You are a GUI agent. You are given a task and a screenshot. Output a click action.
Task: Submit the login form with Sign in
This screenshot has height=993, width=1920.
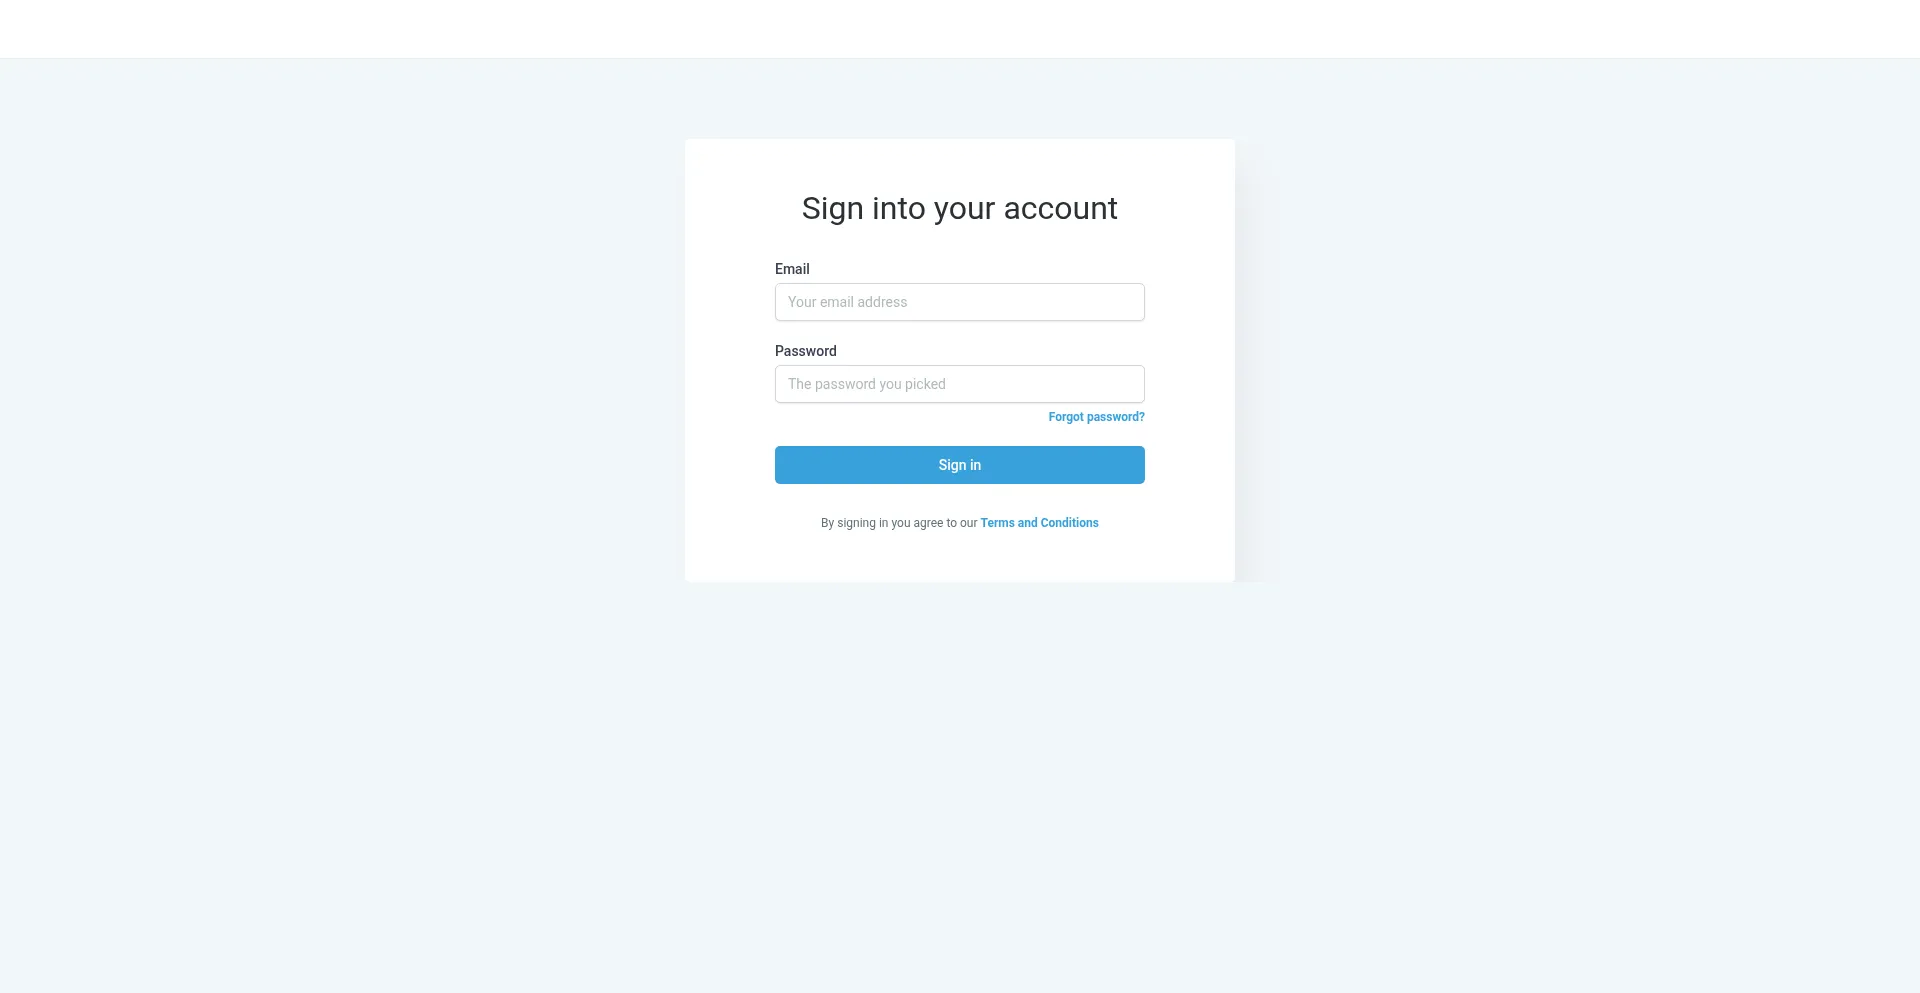click(959, 465)
